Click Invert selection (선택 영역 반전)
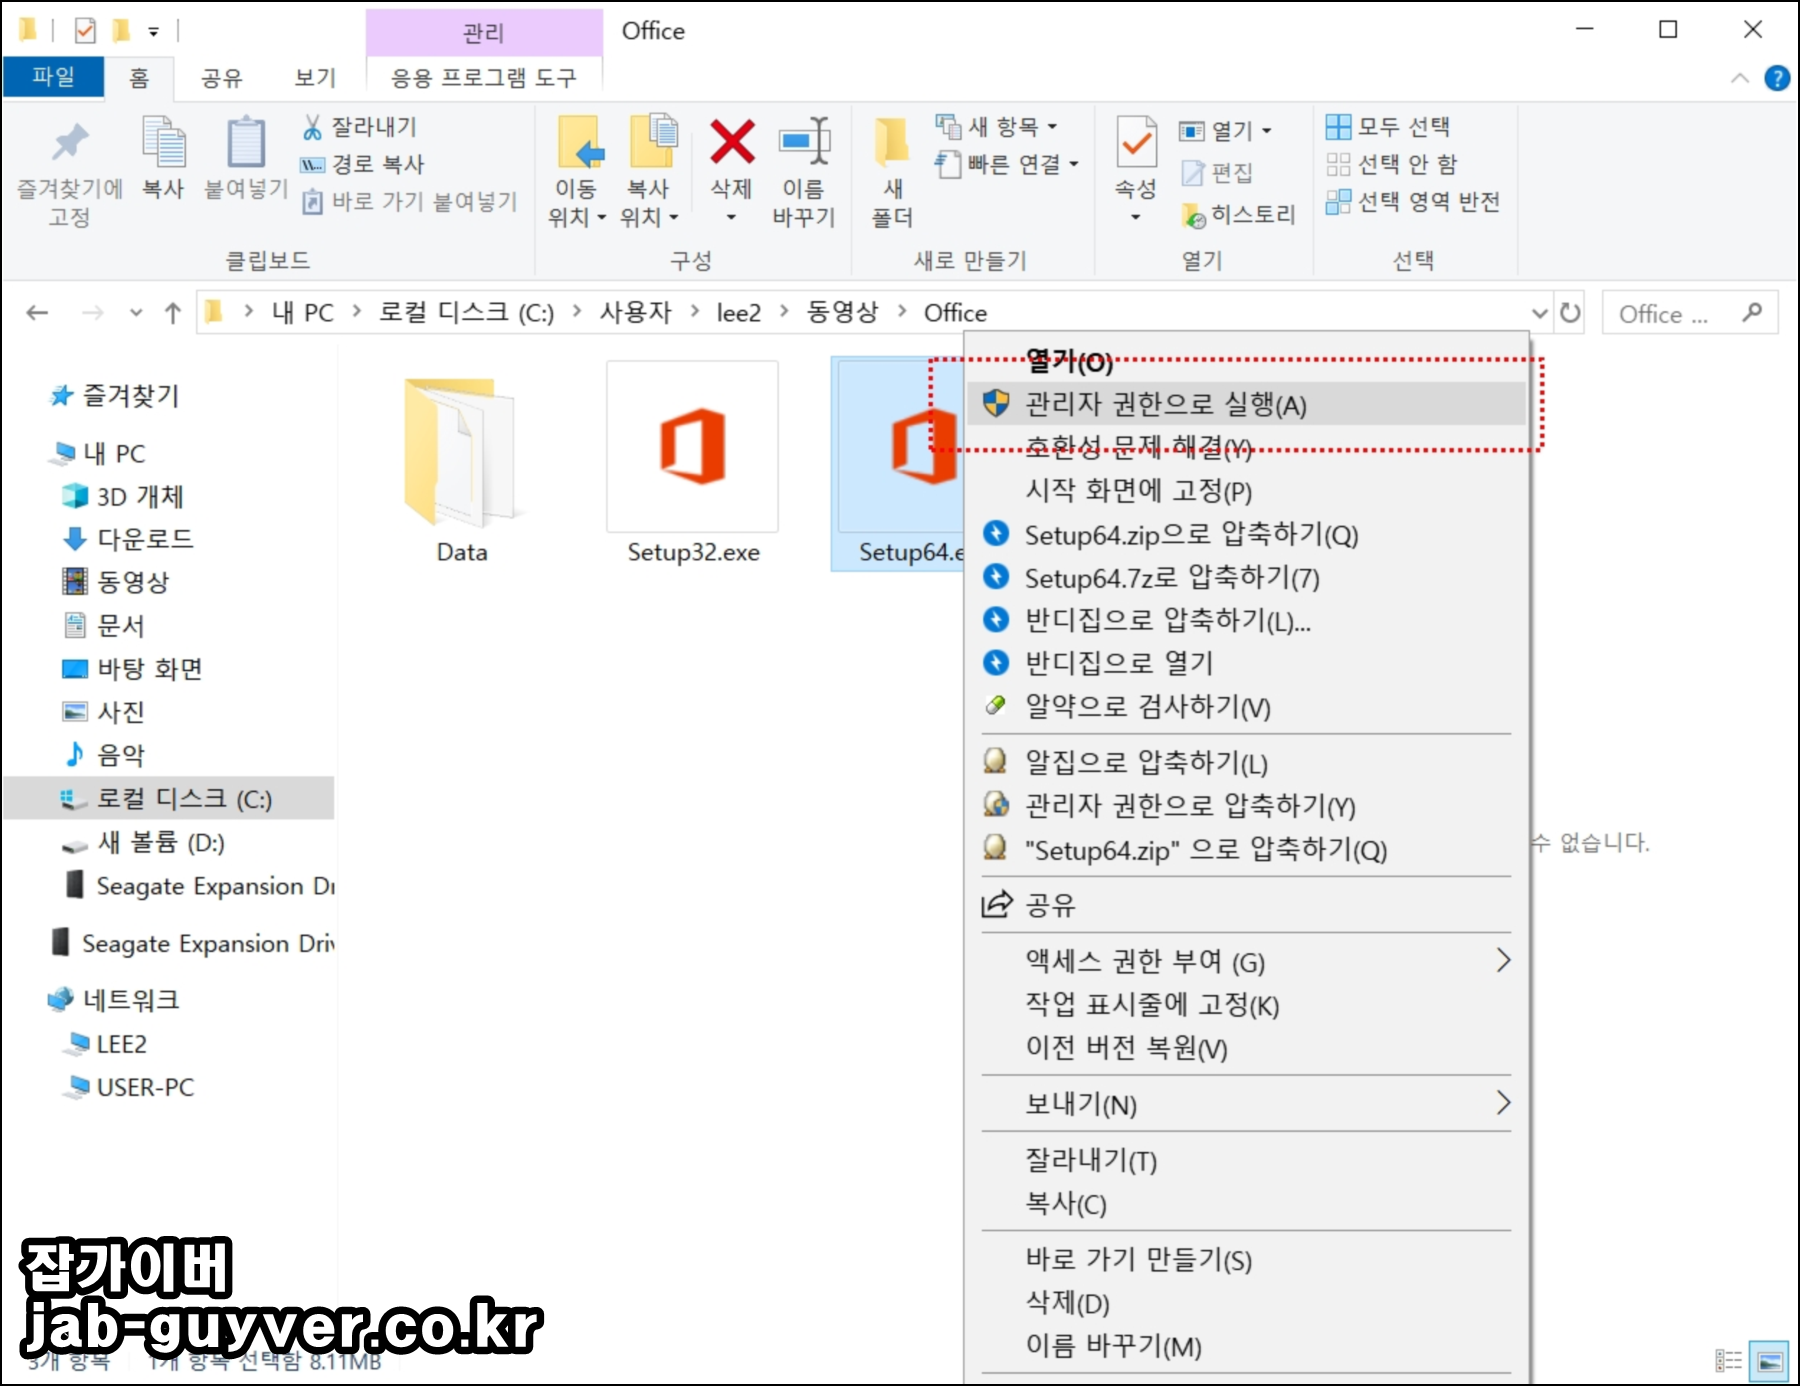Viewport: 1800px width, 1386px height. pyautogui.click(x=1413, y=202)
